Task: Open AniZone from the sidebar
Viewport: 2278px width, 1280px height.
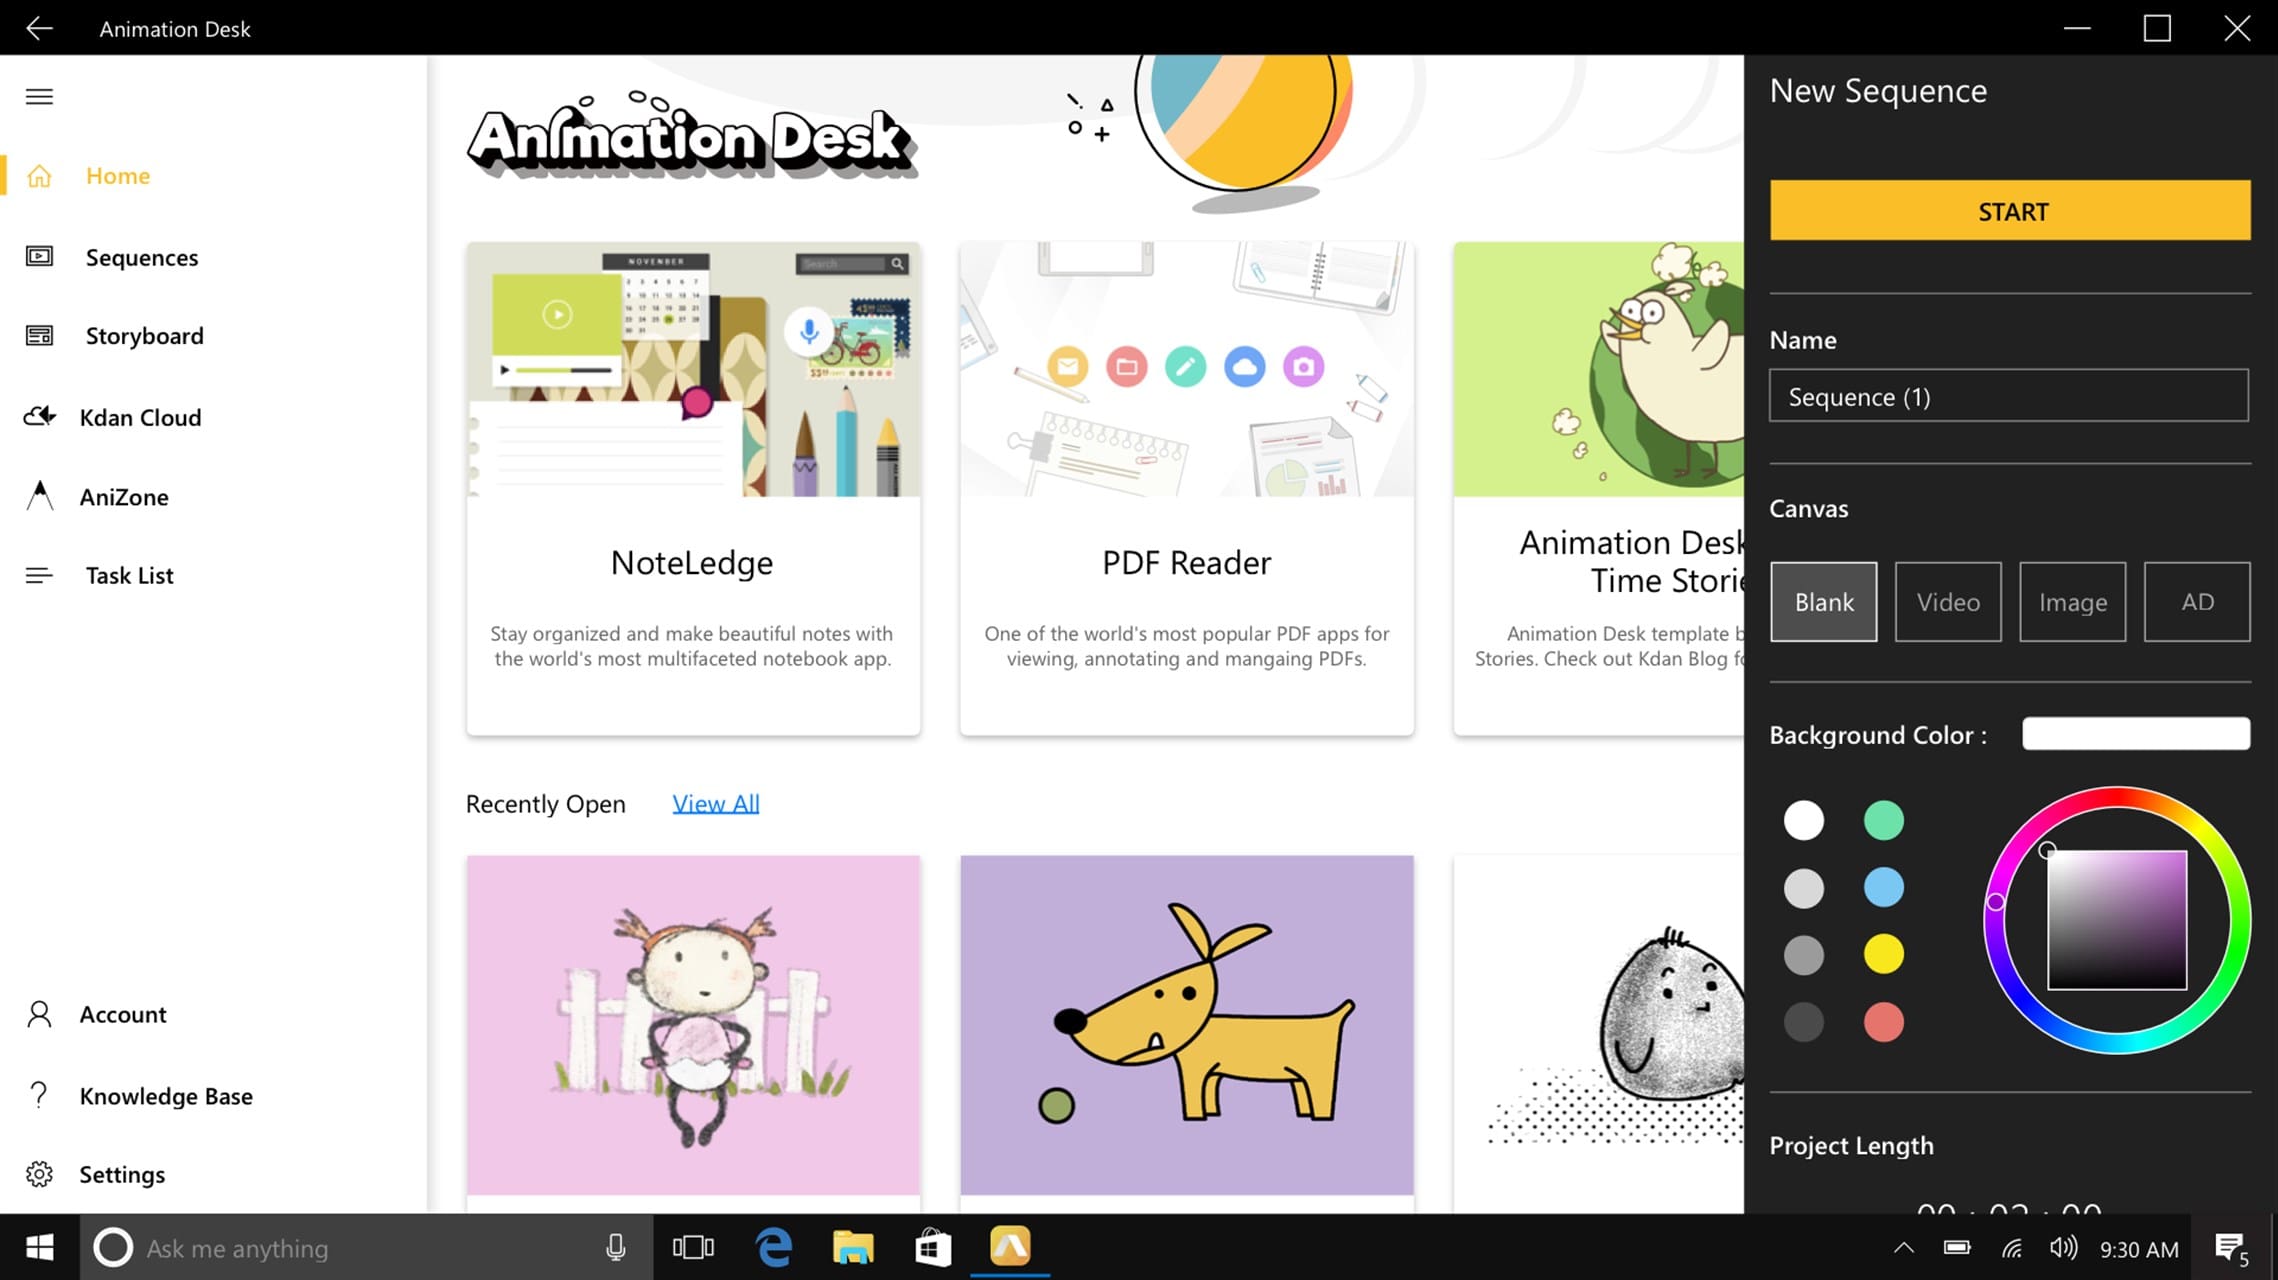Action: click(124, 496)
